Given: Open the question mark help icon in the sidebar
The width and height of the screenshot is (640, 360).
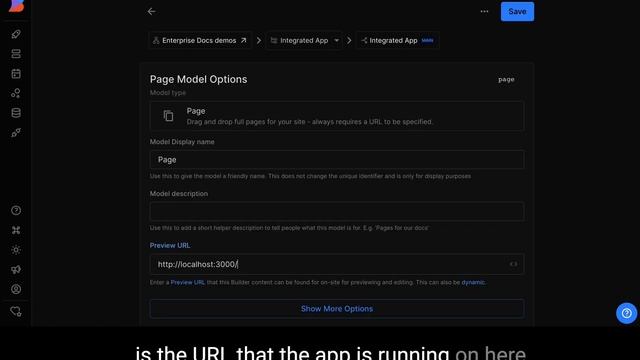Looking at the screenshot, I should 16,210.
